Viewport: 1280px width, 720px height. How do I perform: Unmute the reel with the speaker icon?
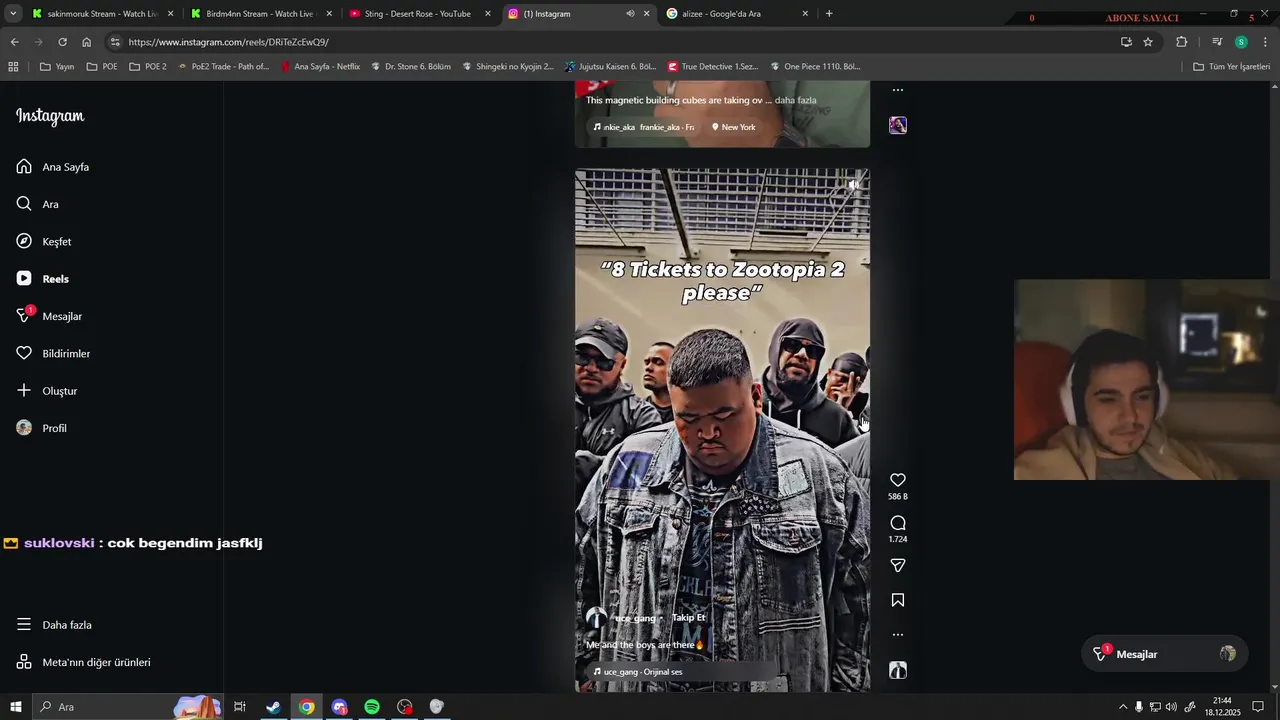[853, 185]
